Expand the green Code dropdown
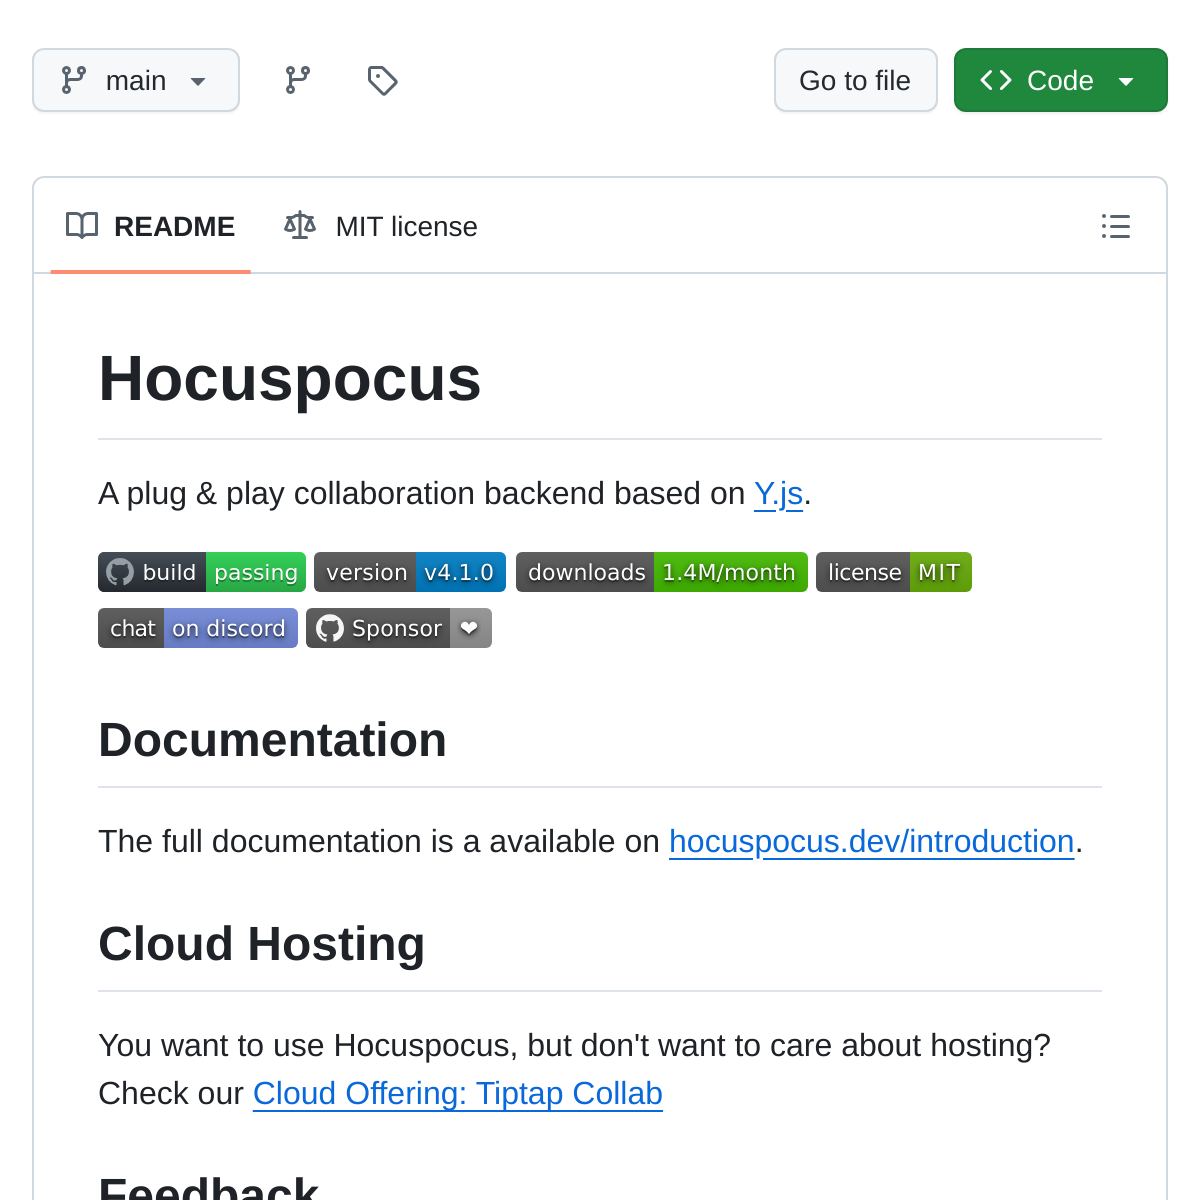This screenshot has height=1200, width=1200. [1061, 80]
